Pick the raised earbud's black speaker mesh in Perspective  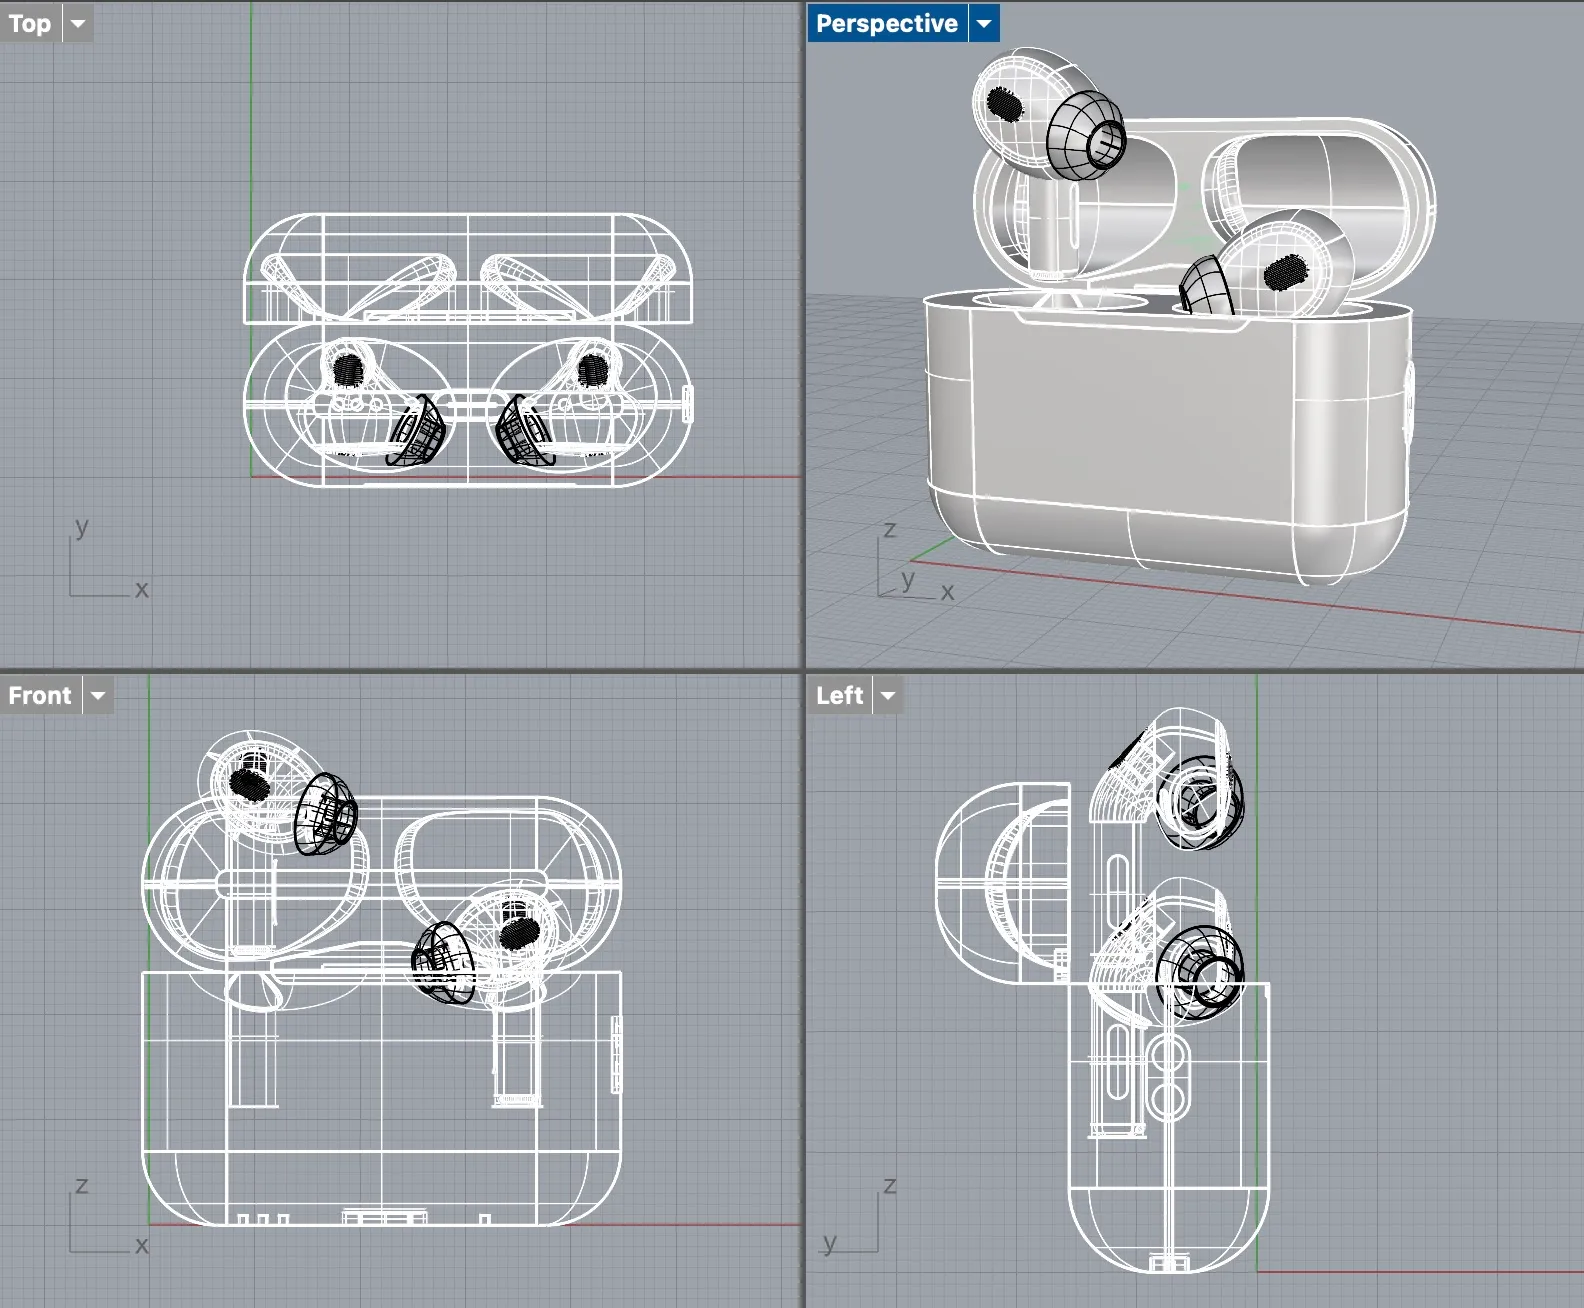(x=1004, y=104)
